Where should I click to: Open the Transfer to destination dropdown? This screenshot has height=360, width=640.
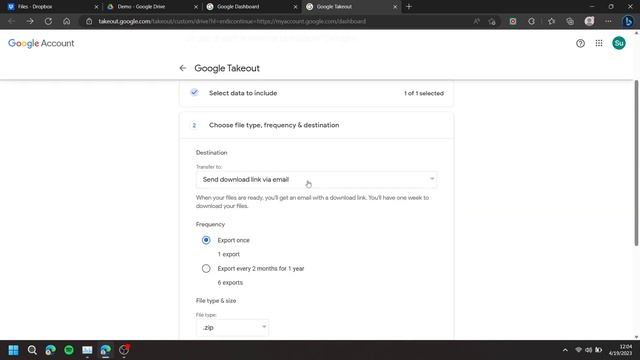click(x=316, y=180)
